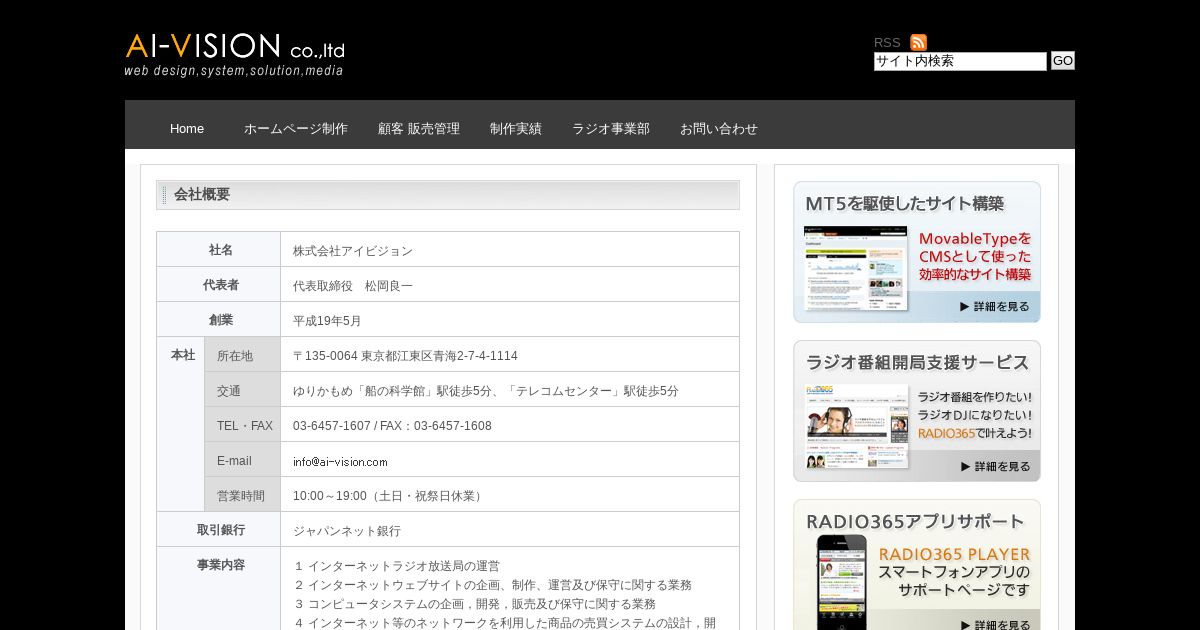Go to ホームページ制作 menu

pos(296,128)
